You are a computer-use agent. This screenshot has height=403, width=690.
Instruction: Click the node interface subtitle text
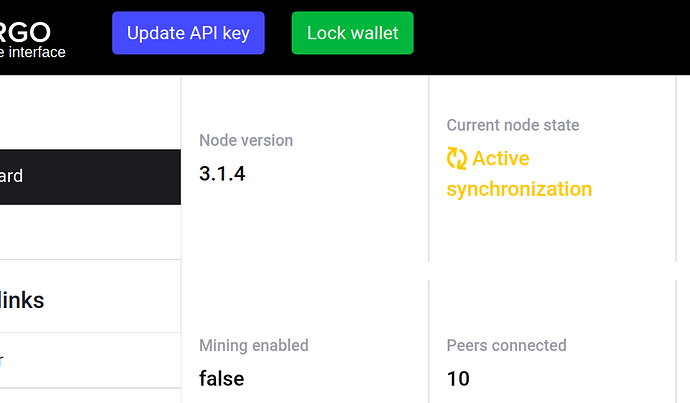[33, 52]
